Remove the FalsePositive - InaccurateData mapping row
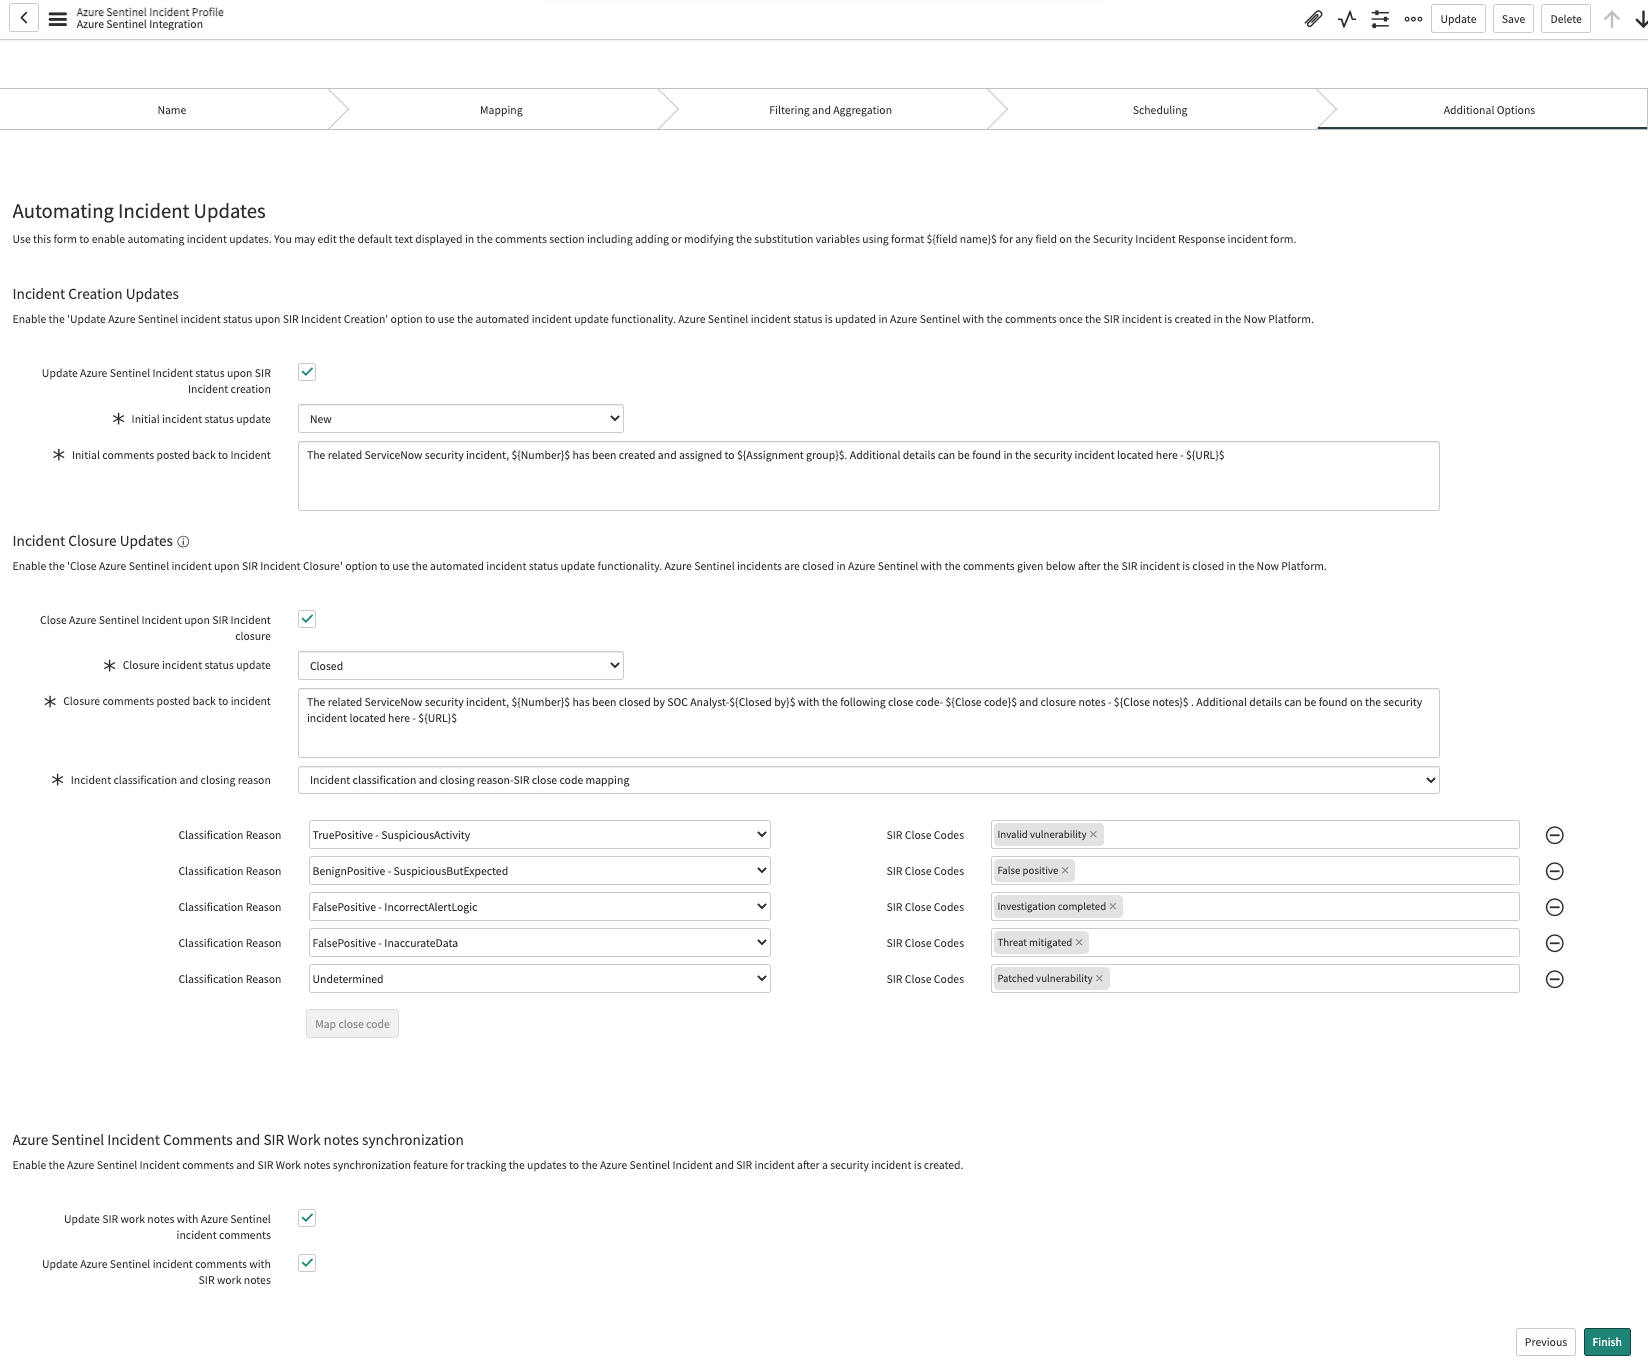The image size is (1648, 1363). click(x=1554, y=943)
